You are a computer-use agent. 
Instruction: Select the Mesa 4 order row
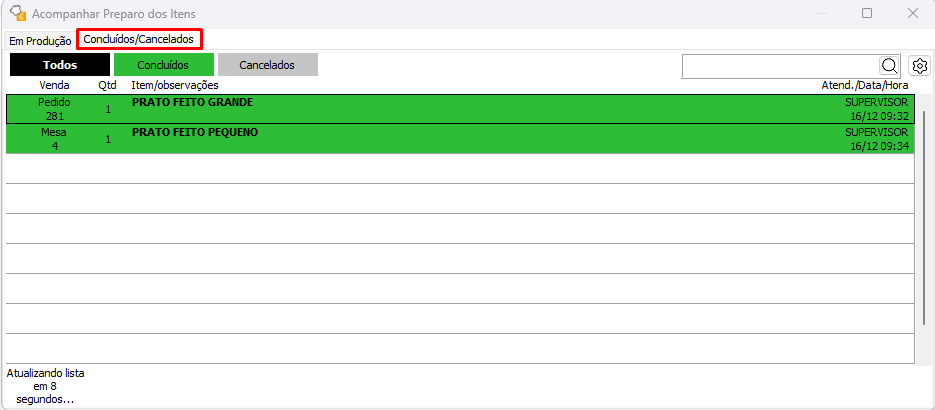tap(54, 139)
